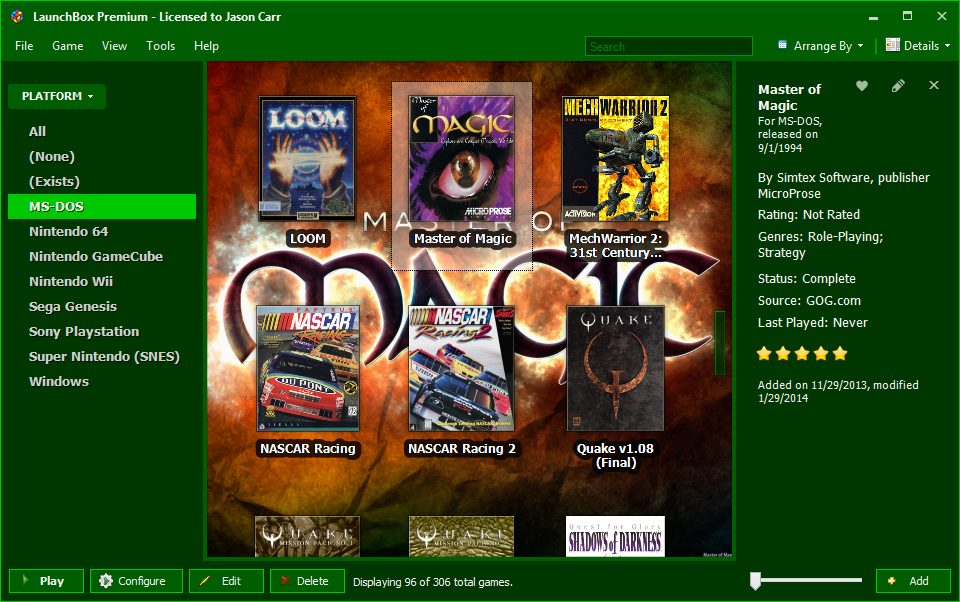
Task: Click the Rating: Not Rated text
Action: pyautogui.click(x=809, y=215)
